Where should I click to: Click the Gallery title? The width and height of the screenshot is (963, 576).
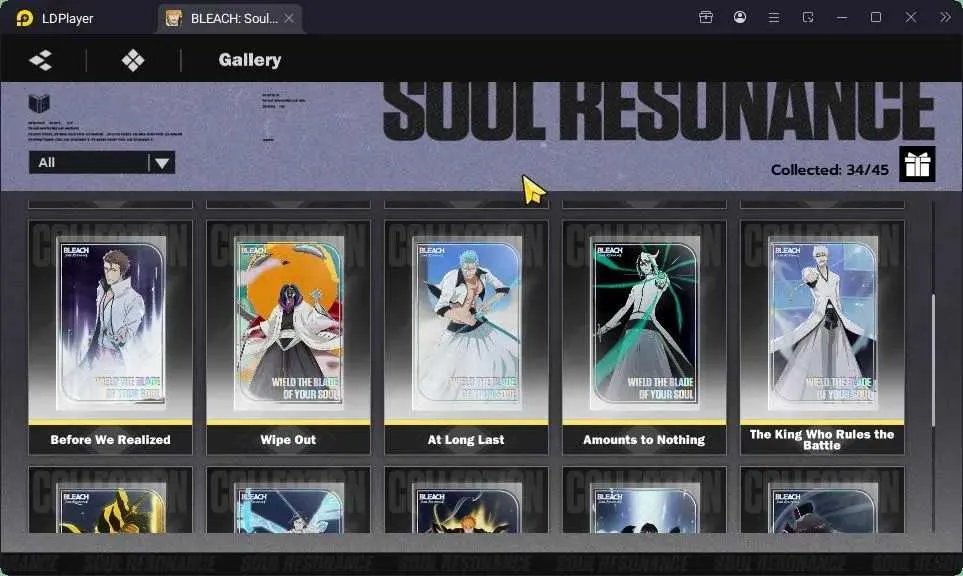point(250,60)
